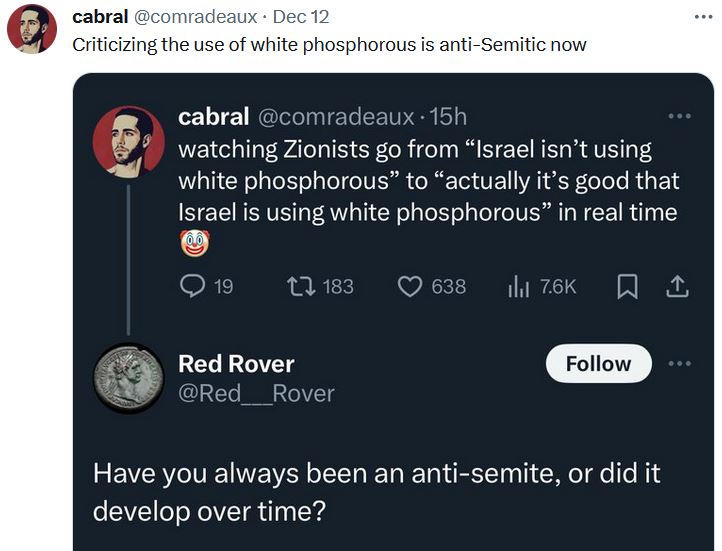Like the quoted tweet with 638 hearts
This screenshot has width=722, height=551.
[x=410, y=286]
